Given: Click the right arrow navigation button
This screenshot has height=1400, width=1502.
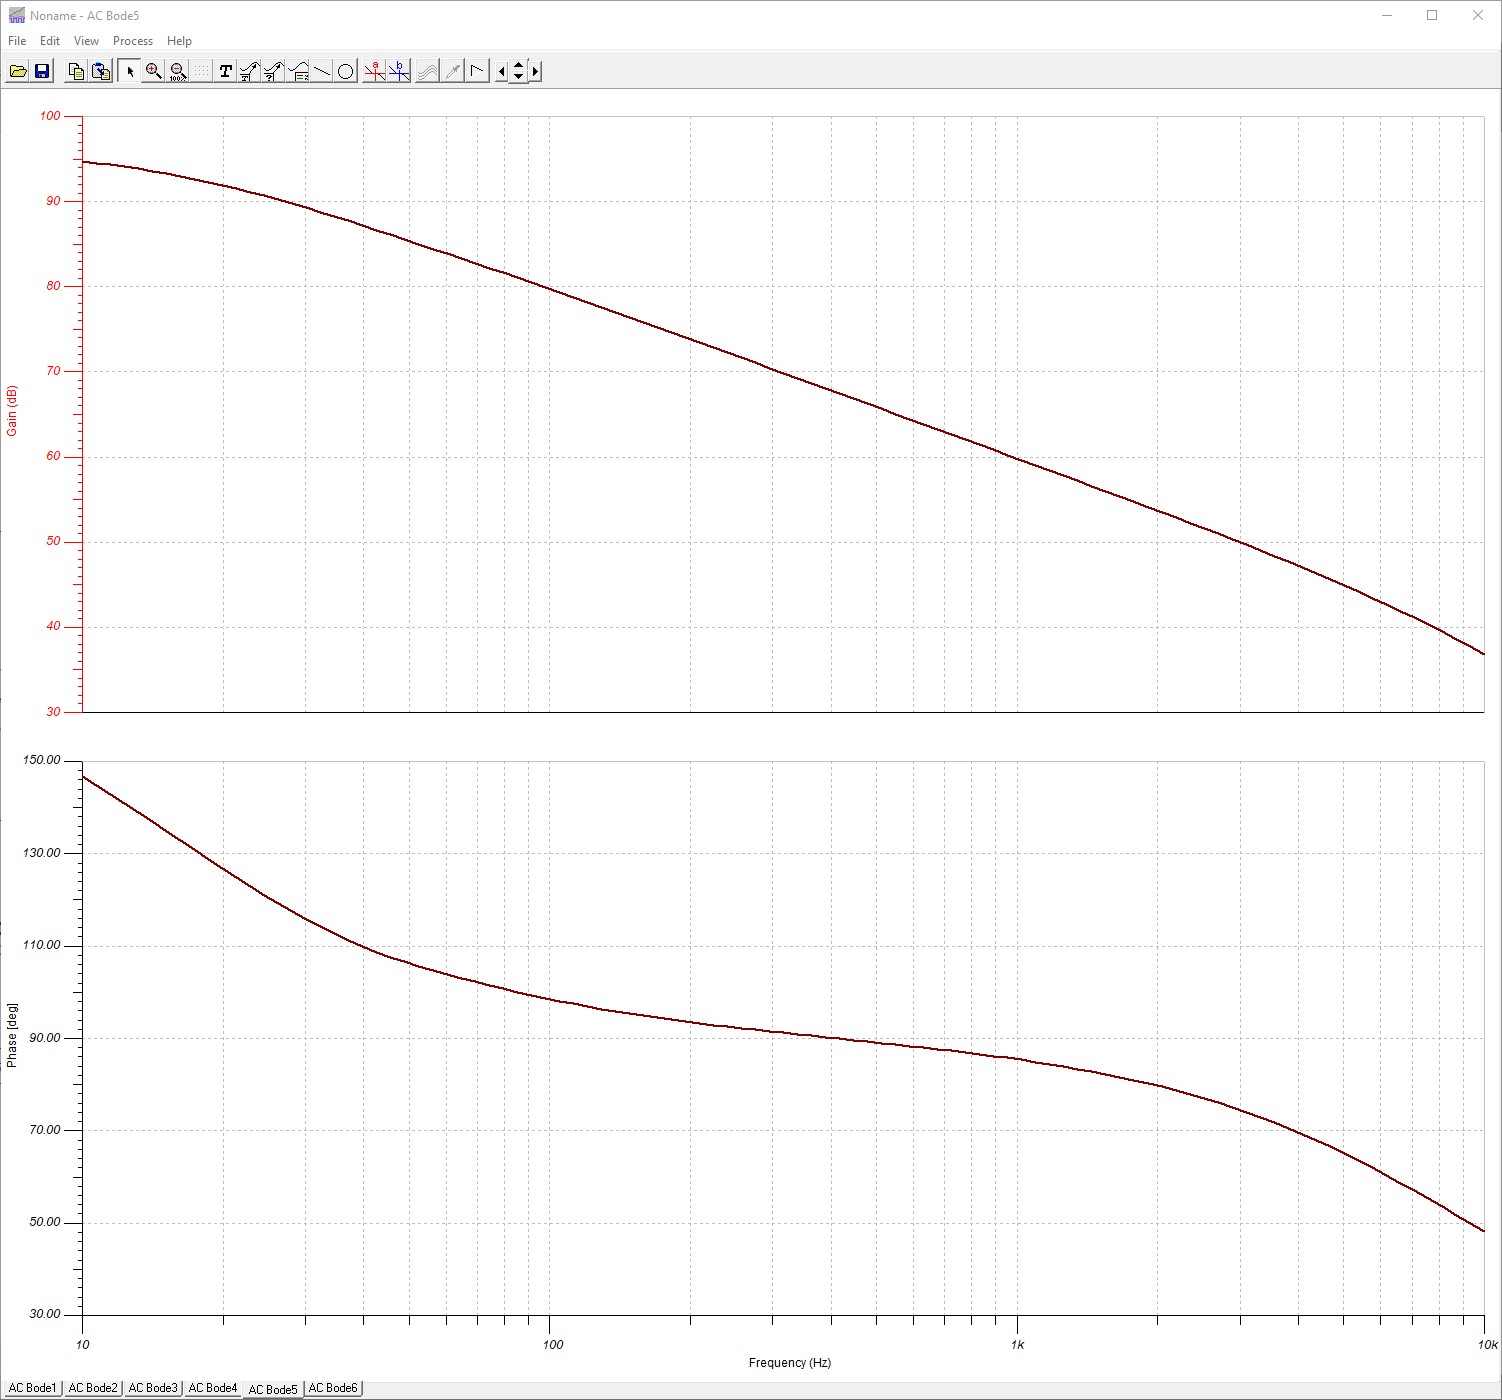Looking at the screenshot, I should (x=535, y=71).
